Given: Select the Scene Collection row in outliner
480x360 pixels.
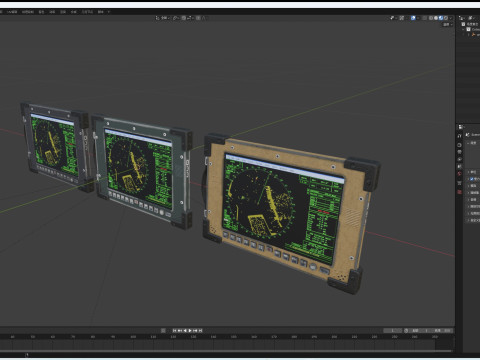Looking at the screenshot, I should click(470, 24).
